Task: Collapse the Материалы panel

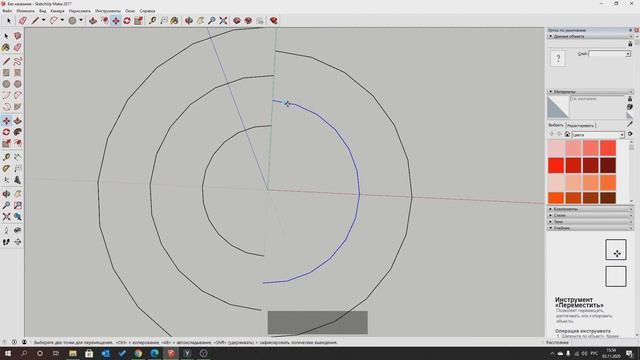Action: (590, 91)
